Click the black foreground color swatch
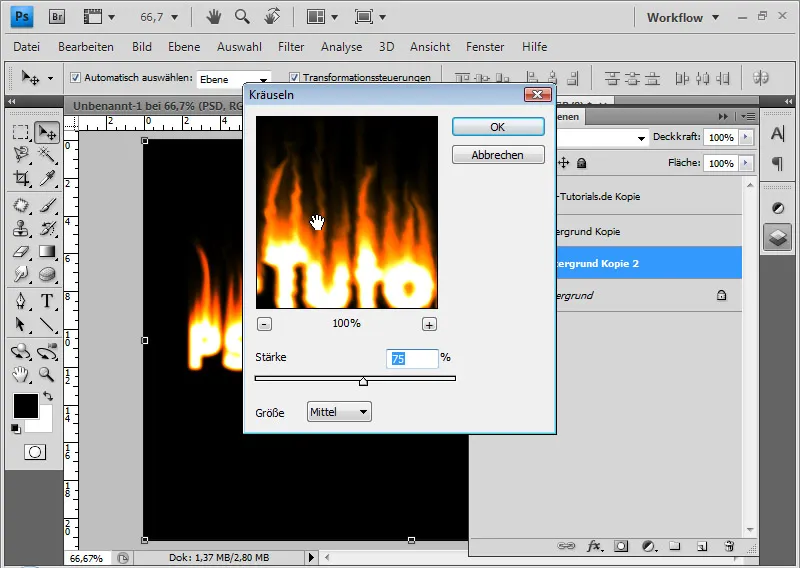This screenshot has height=568, width=800. (26, 406)
